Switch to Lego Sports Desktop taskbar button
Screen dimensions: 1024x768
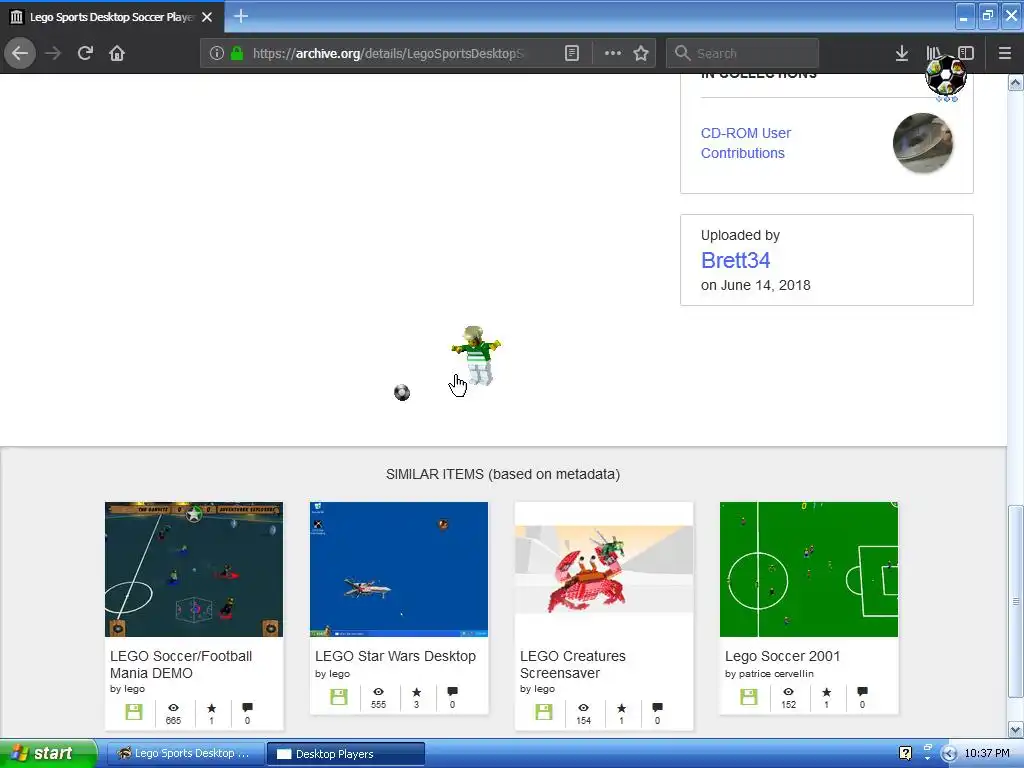point(185,753)
